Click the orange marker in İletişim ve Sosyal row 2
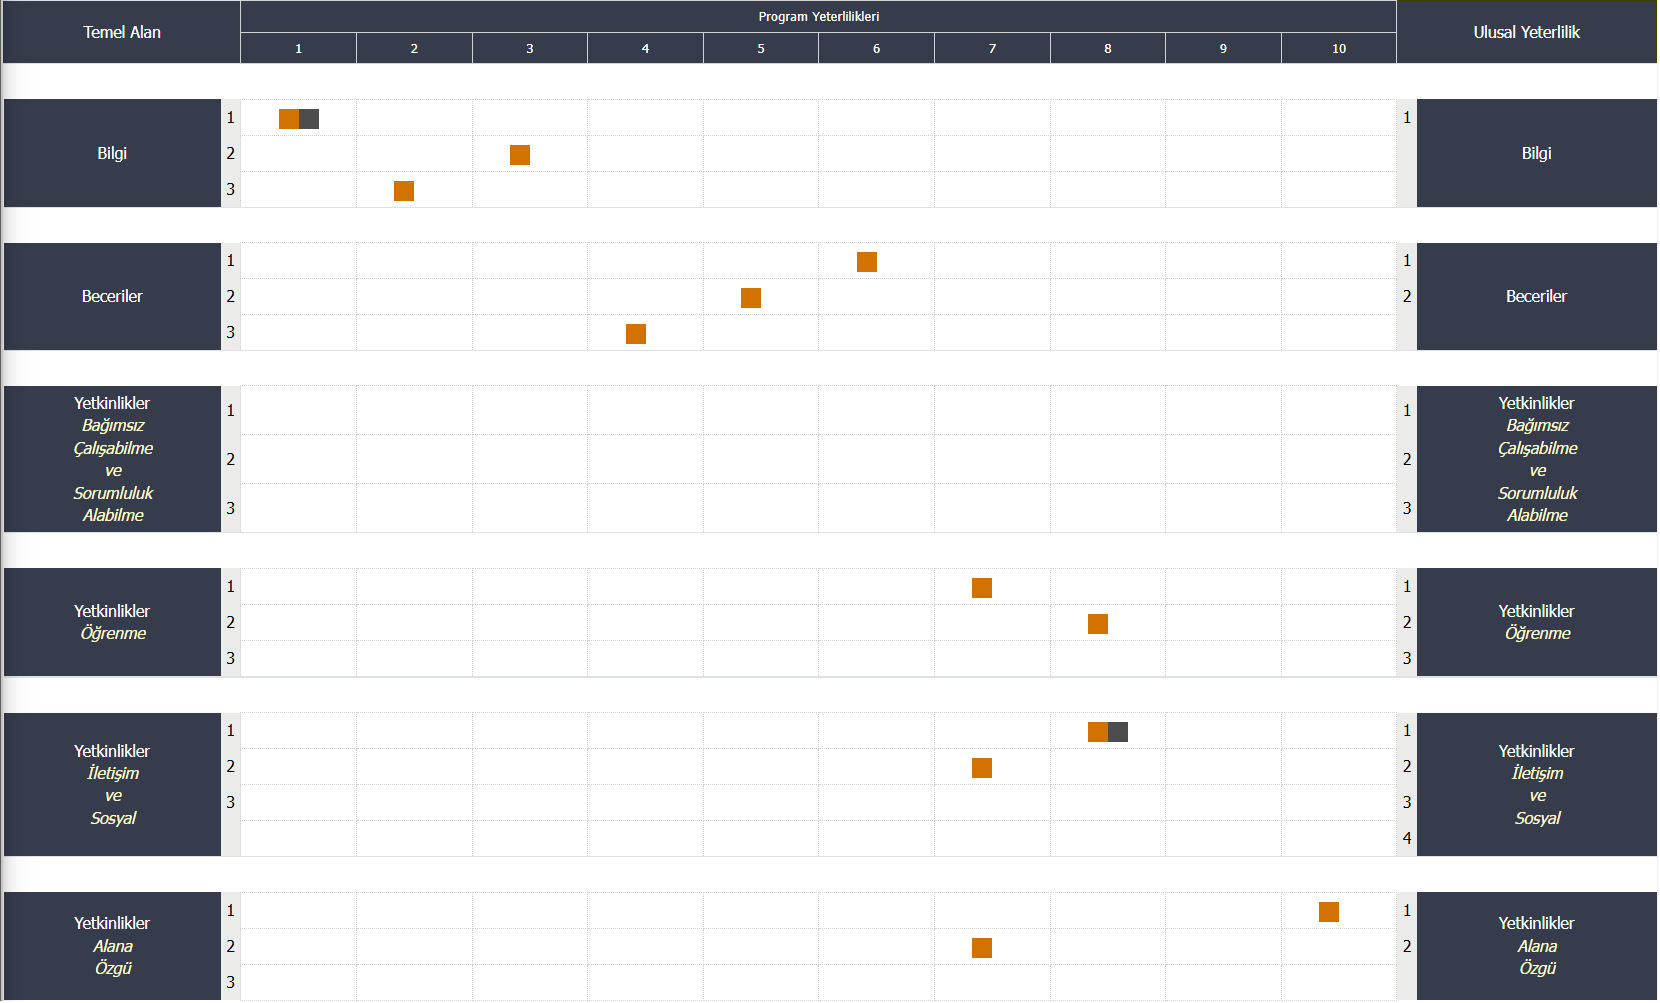 click(x=982, y=768)
